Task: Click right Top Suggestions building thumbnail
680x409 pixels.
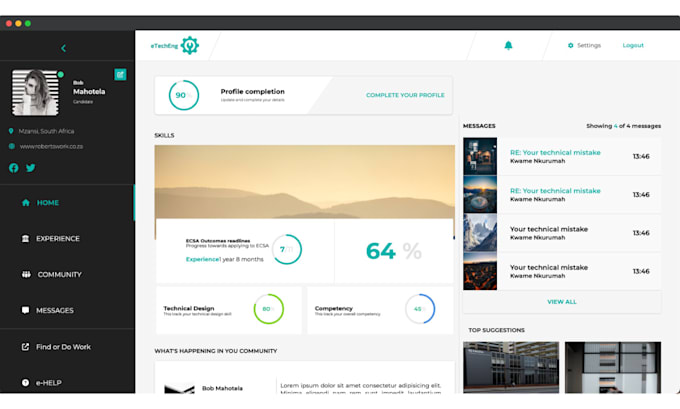Action: (x=613, y=367)
